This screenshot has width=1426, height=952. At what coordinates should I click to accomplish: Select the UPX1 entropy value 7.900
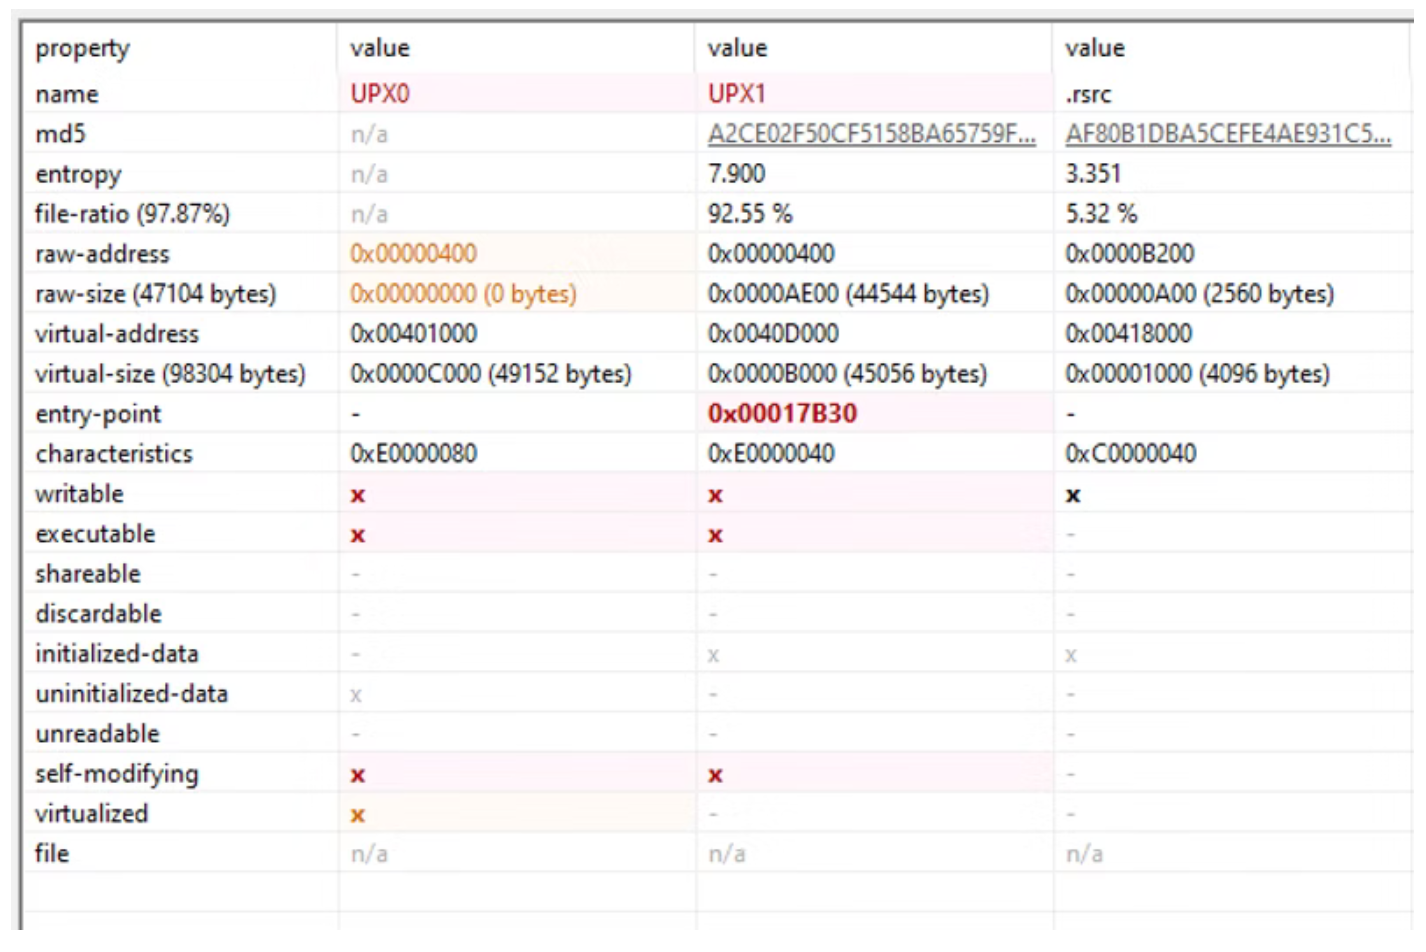click(736, 174)
